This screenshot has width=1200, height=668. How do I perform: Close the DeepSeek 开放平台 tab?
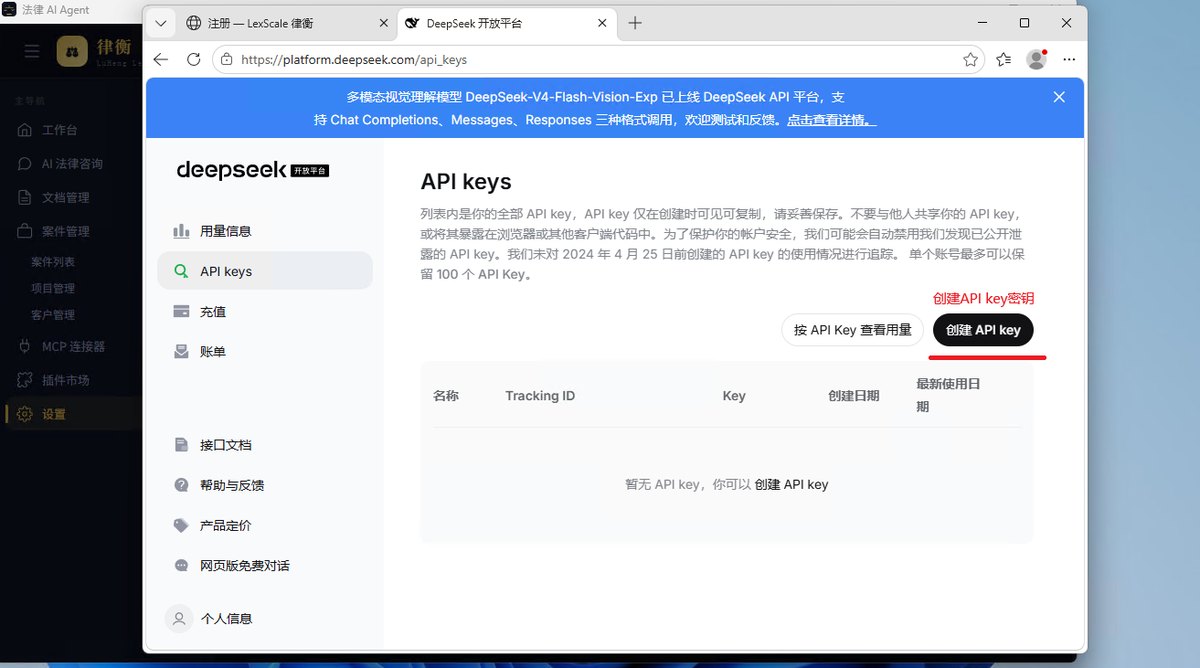602,23
